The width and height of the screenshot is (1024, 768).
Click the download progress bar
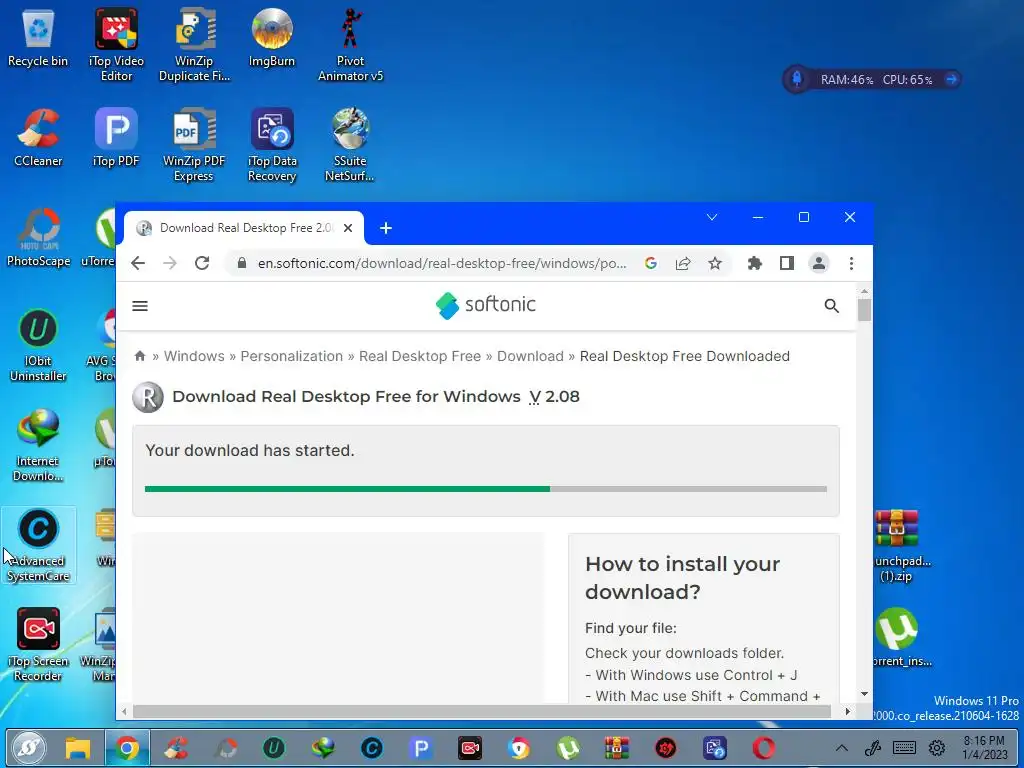click(x=486, y=488)
